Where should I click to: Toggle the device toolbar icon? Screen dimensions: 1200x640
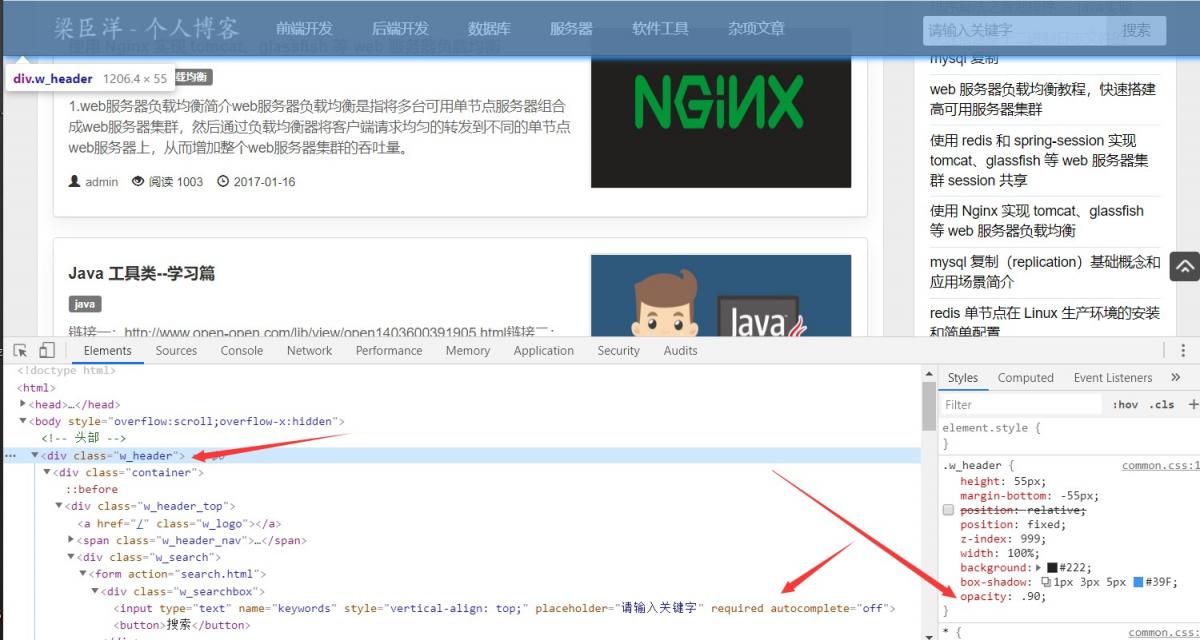[47, 351]
